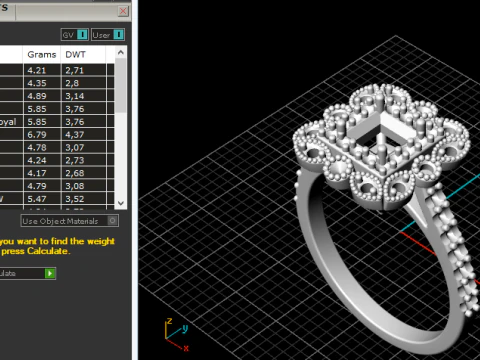Select the 4.79 grams cell
This screenshot has height=360, width=480.
coord(42,186)
